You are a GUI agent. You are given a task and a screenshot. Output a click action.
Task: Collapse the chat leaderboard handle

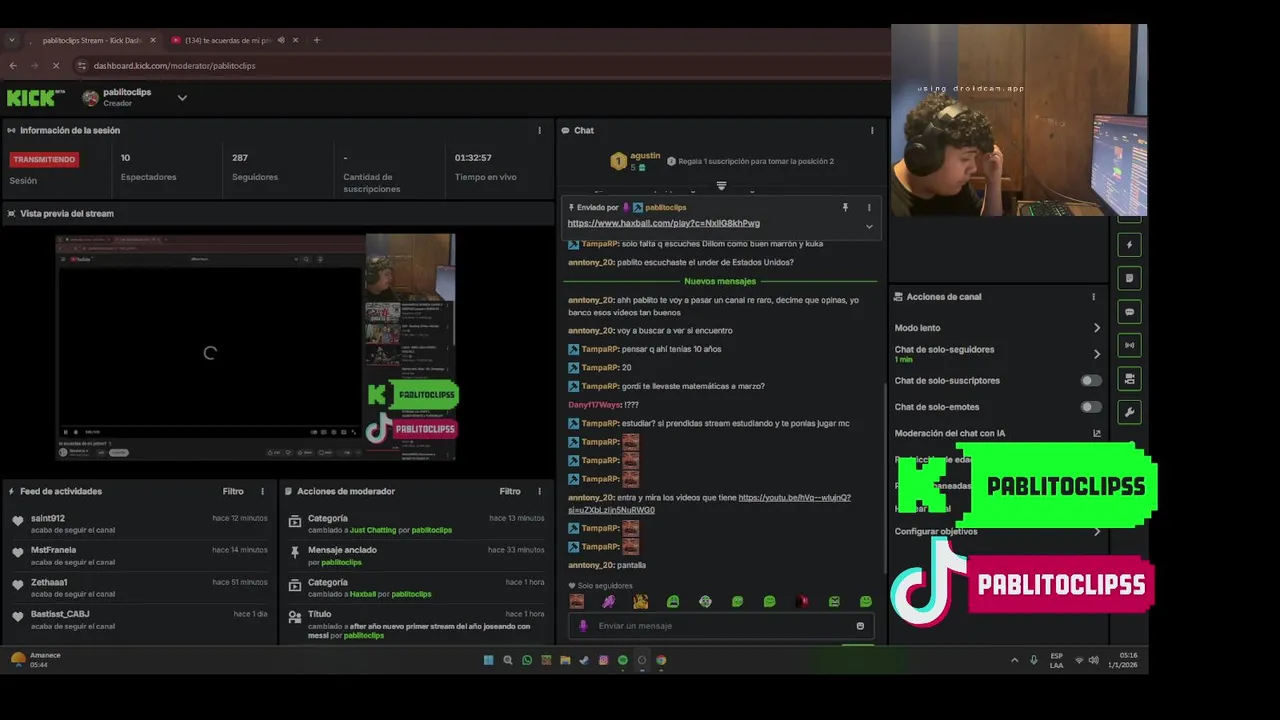(x=721, y=186)
